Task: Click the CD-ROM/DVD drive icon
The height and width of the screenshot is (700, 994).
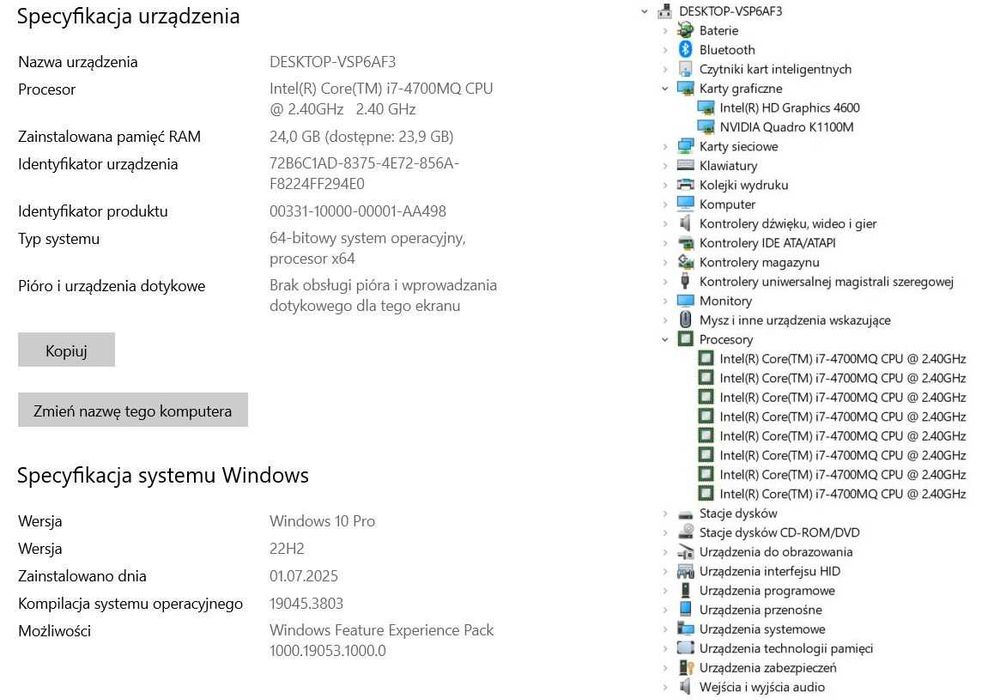Action: click(x=685, y=532)
